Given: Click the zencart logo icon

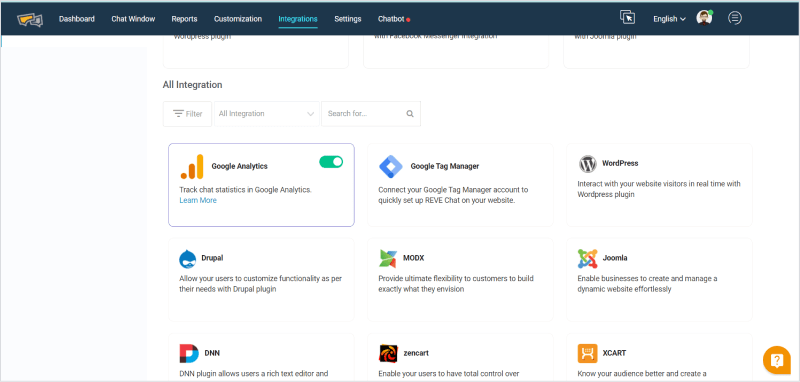Looking at the screenshot, I should (388, 353).
